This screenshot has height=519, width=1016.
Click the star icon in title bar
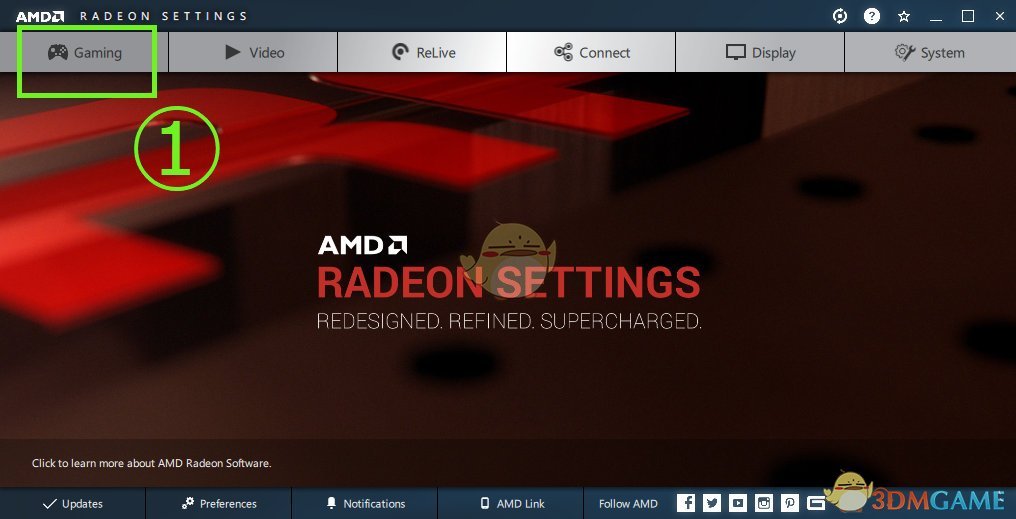[904, 16]
